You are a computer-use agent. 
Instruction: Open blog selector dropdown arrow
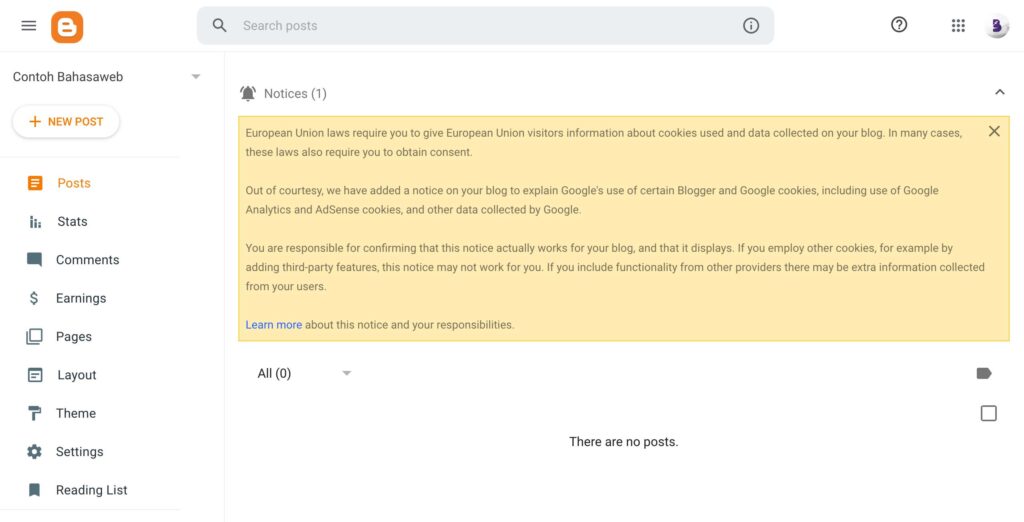tap(195, 76)
